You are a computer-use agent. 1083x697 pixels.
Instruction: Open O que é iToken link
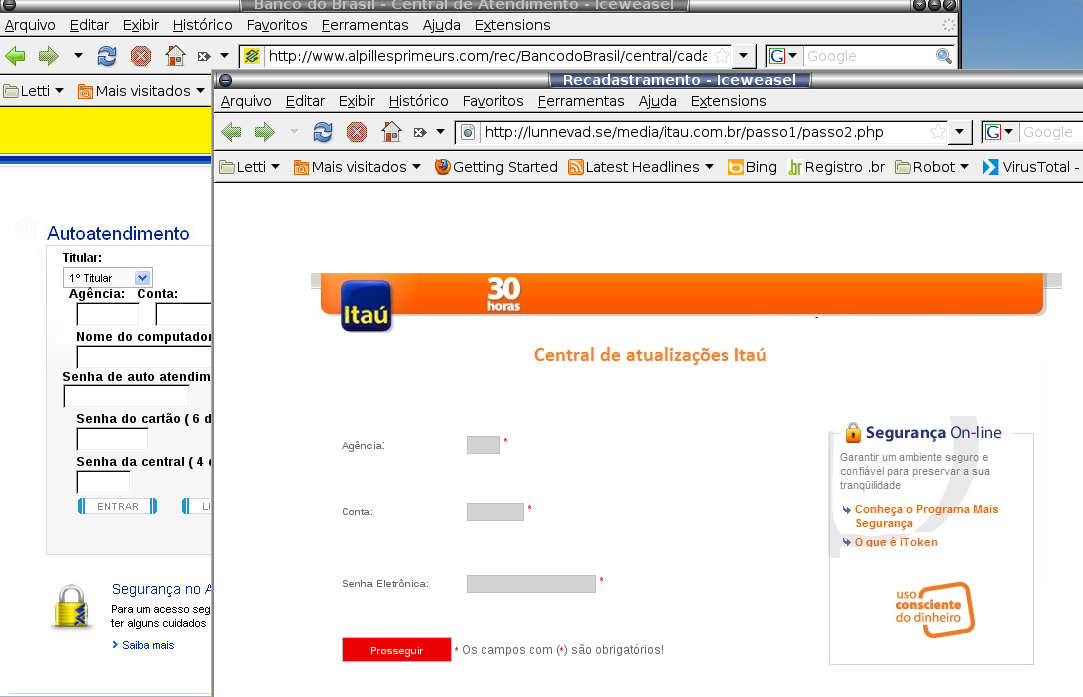(x=896, y=542)
